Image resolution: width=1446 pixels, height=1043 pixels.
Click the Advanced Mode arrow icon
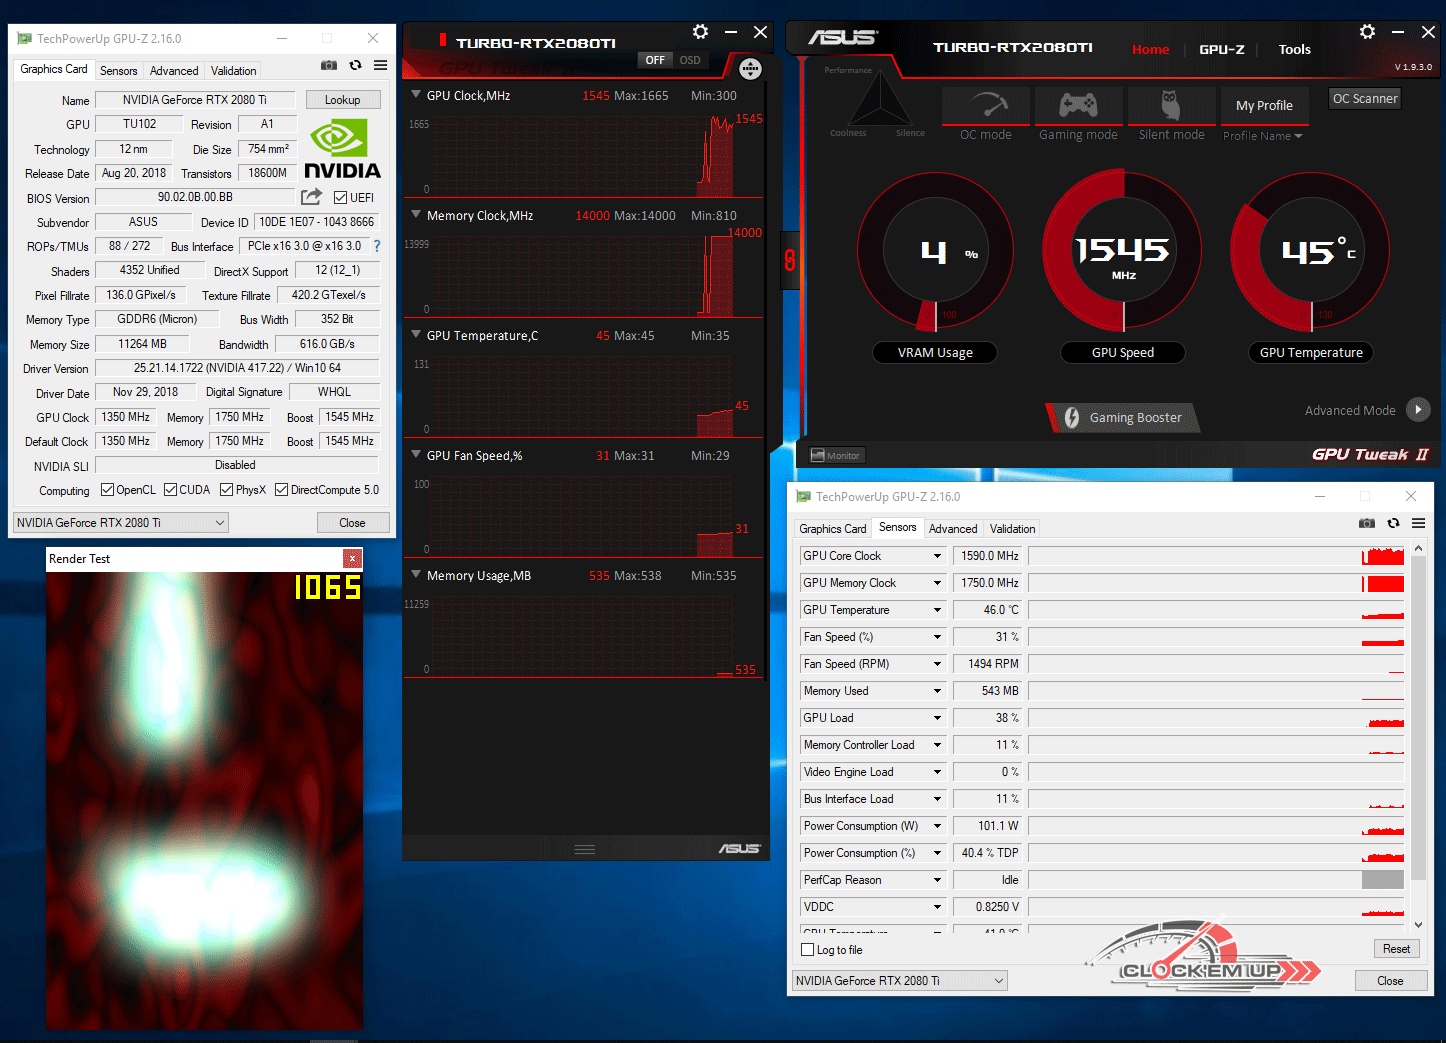[1418, 409]
